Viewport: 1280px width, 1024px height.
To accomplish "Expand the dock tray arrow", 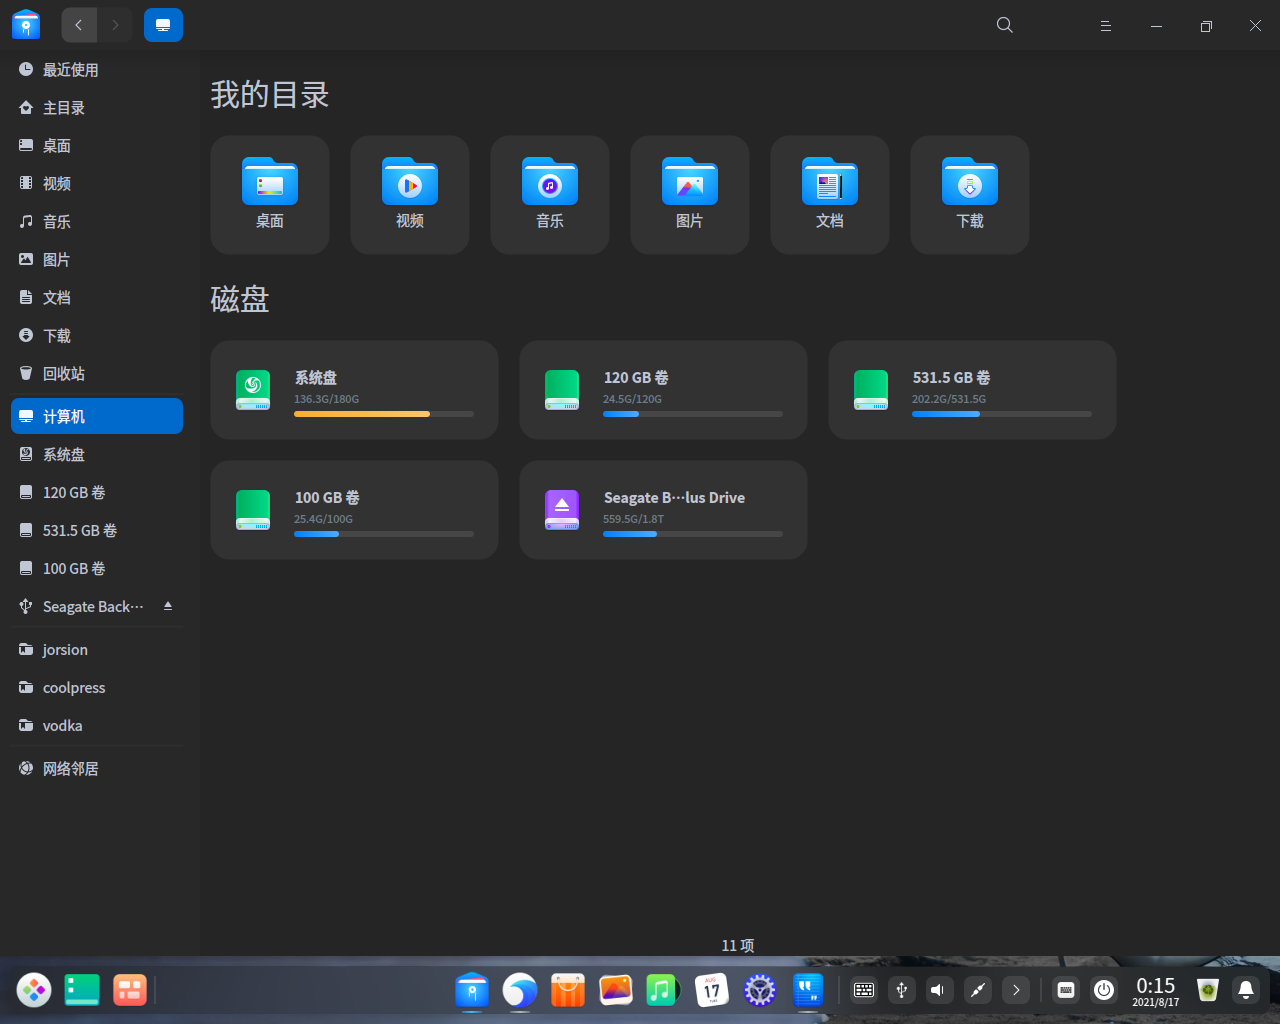I will [1016, 990].
